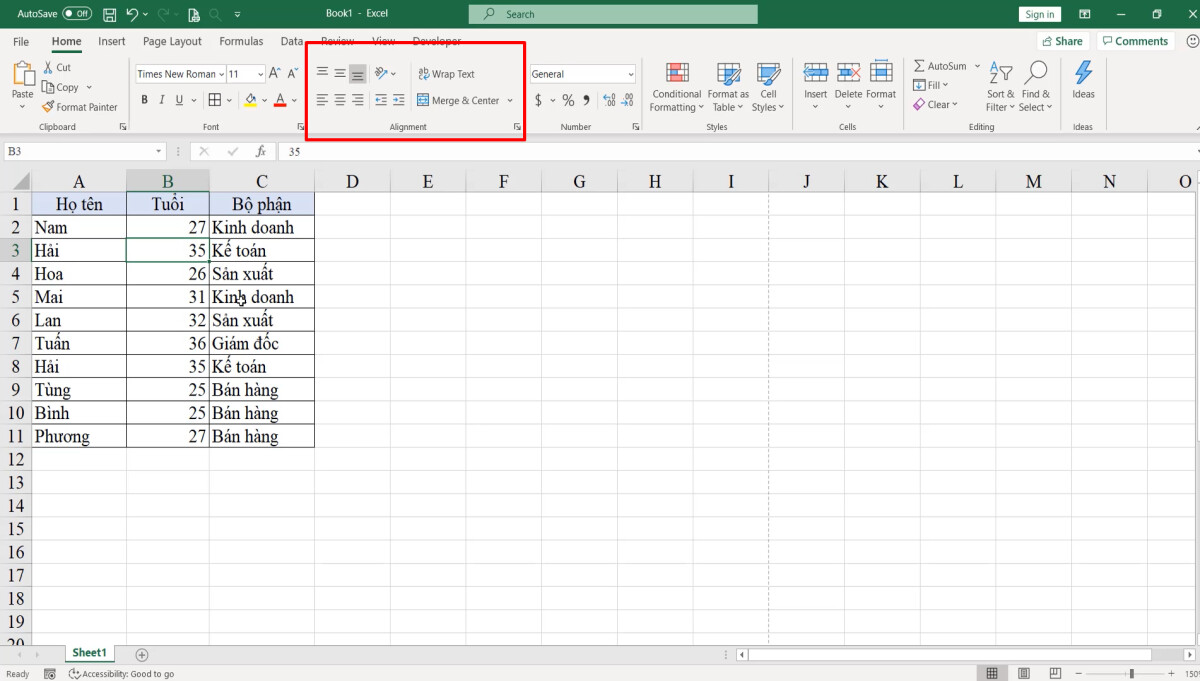The height and width of the screenshot is (681, 1200).
Task: Click Wrap Text
Action: coord(446,74)
